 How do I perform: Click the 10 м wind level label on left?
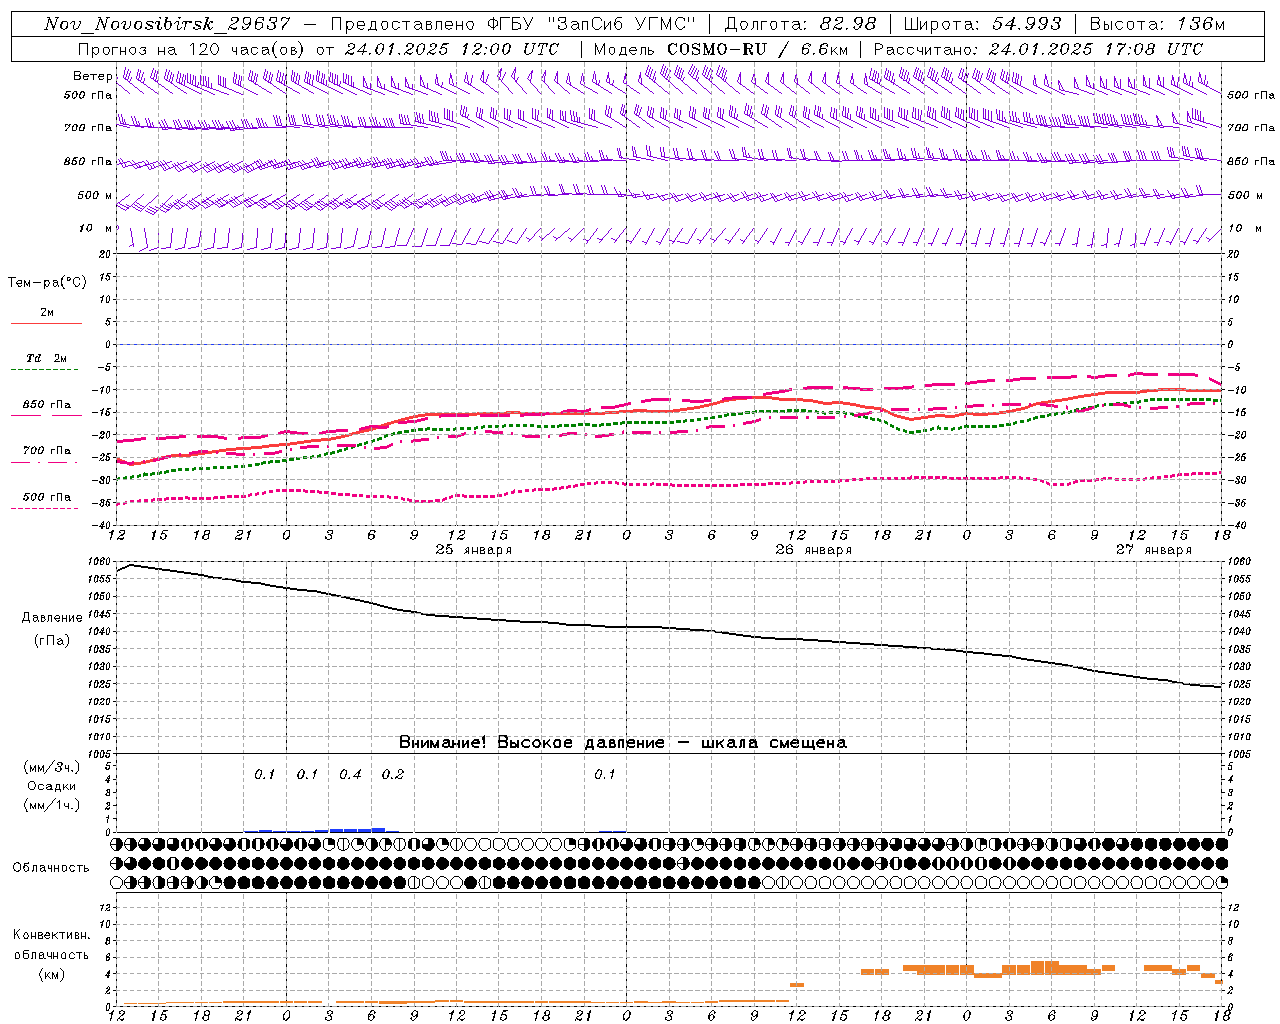pos(96,228)
